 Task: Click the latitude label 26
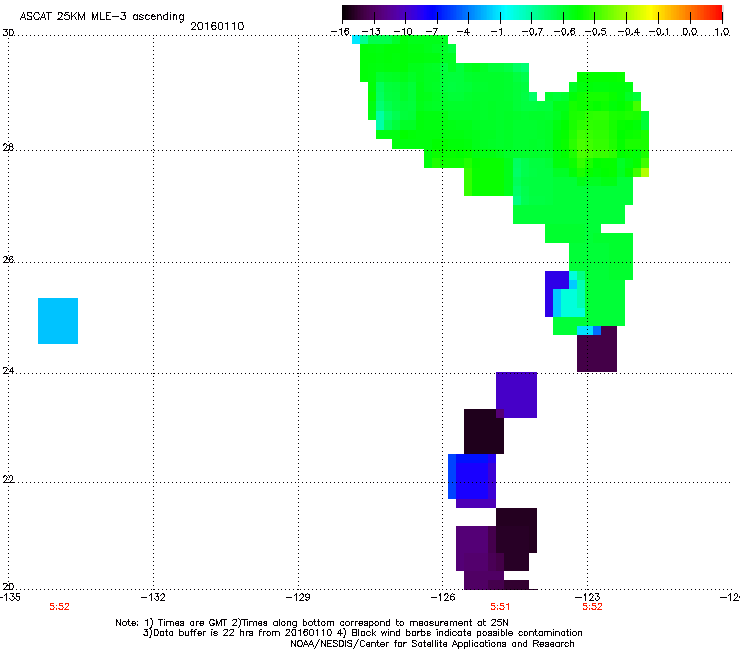(8, 259)
